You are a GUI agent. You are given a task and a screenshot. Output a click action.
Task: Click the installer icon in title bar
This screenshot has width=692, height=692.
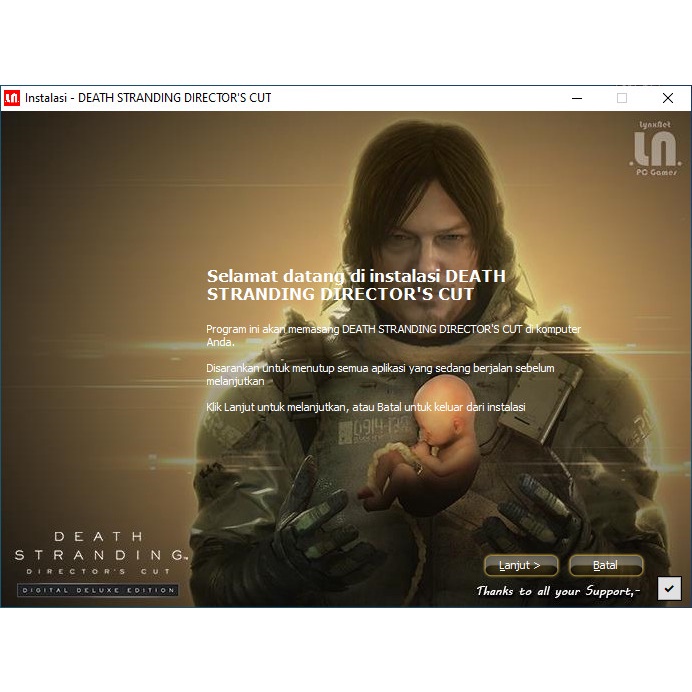pos(12,98)
